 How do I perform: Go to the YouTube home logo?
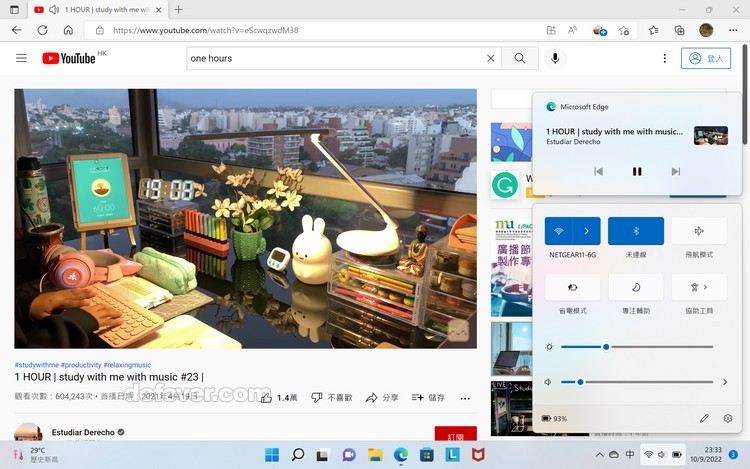[x=69, y=58]
